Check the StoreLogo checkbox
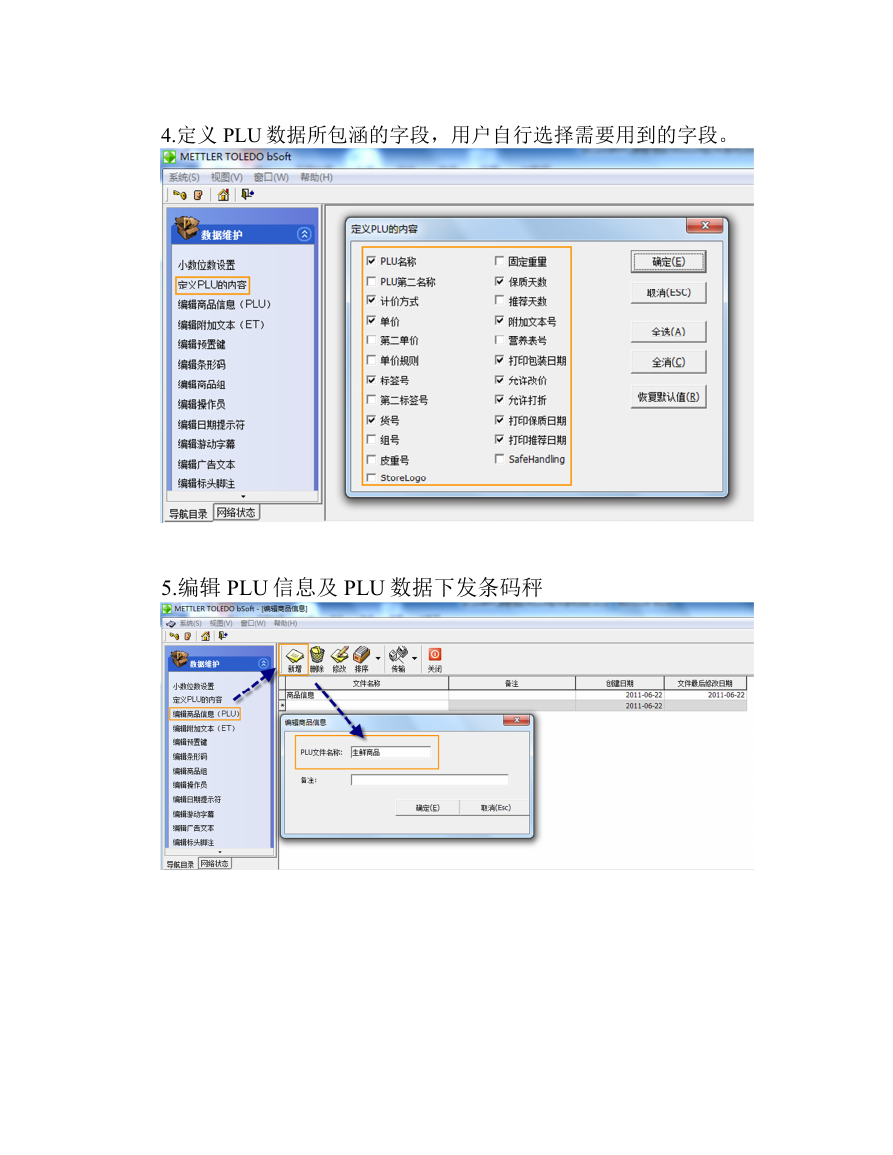The width and height of the screenshot is (893, 1155). [371, 478]
